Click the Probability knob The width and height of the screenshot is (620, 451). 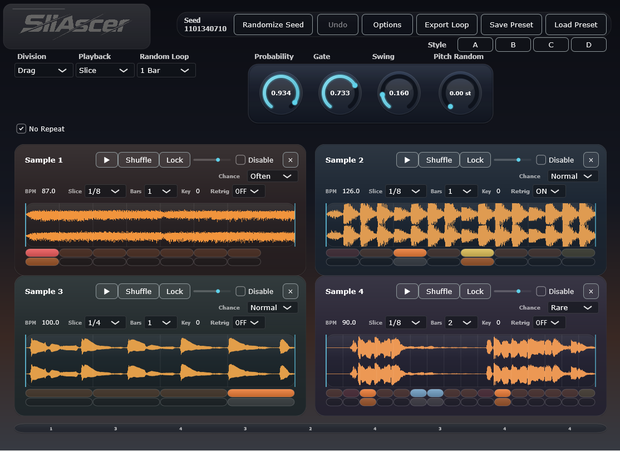pos(281,93)
